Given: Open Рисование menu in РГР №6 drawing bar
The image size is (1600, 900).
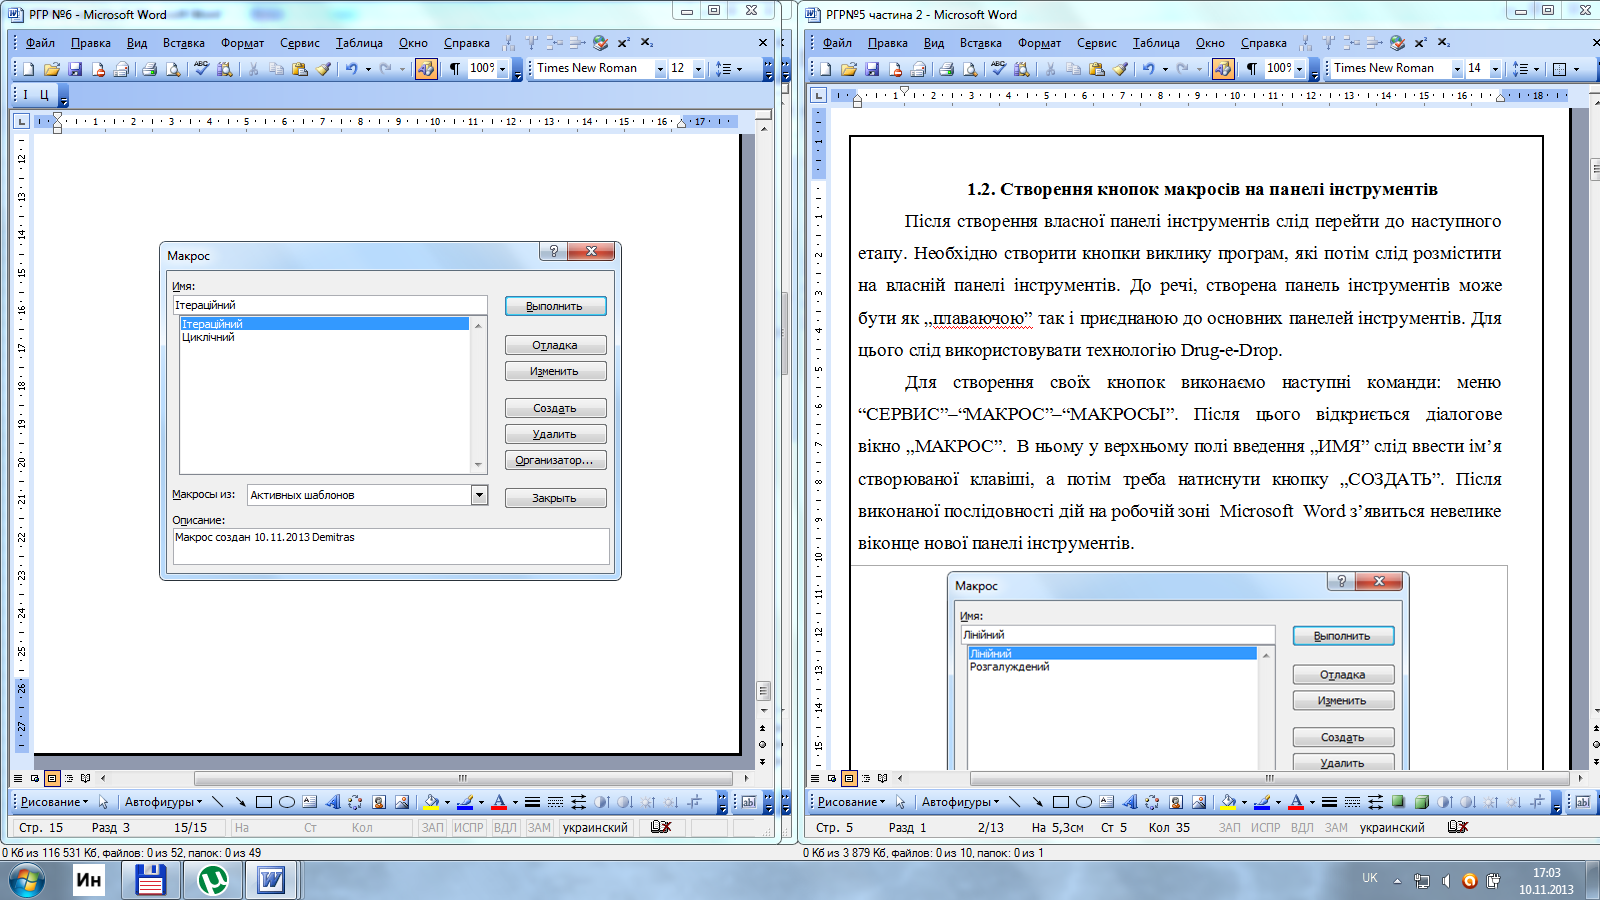Looking at the screenshot, I should (54, 802).
